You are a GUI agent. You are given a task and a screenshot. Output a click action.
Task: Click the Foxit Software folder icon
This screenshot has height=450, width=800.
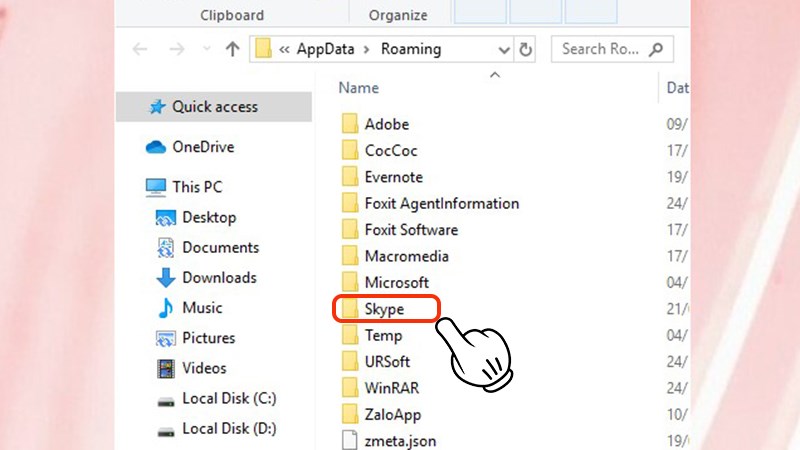(x=350, y=229)
